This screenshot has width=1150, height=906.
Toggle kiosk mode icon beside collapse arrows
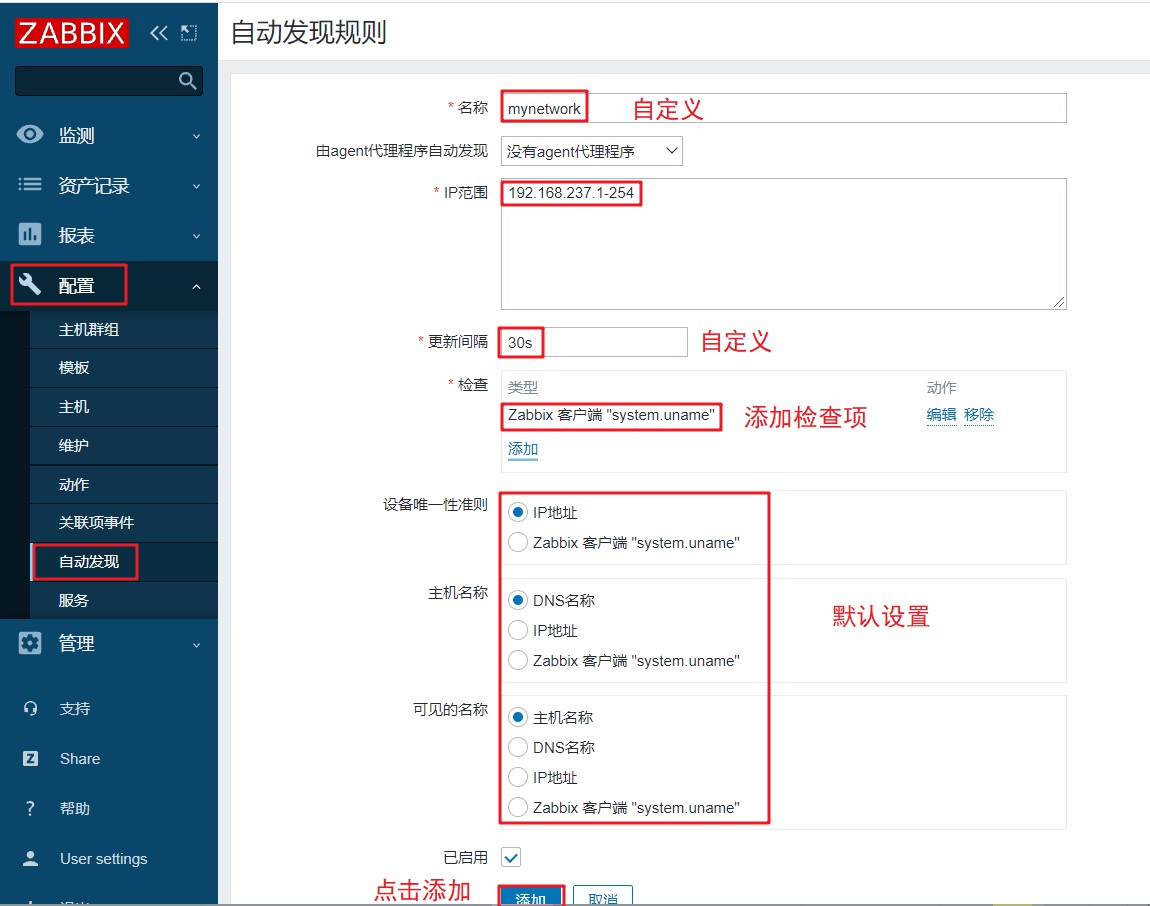click(189, 33)
